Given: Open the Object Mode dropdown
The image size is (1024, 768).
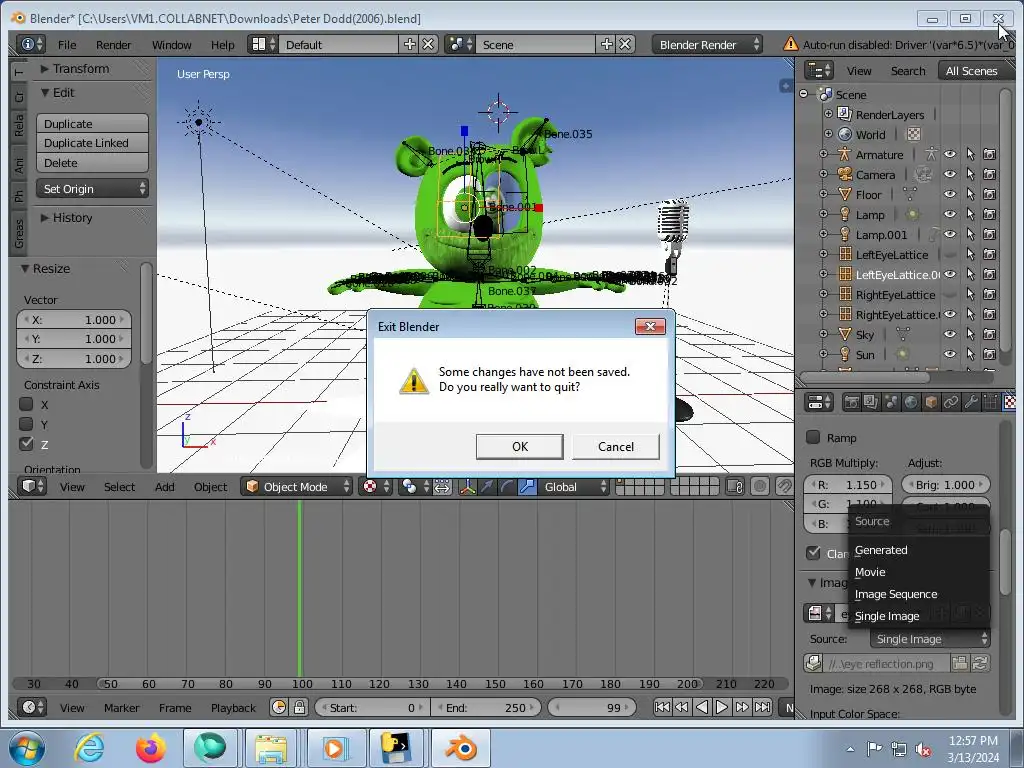Looking at the screenshot, I should coord(298,487).
